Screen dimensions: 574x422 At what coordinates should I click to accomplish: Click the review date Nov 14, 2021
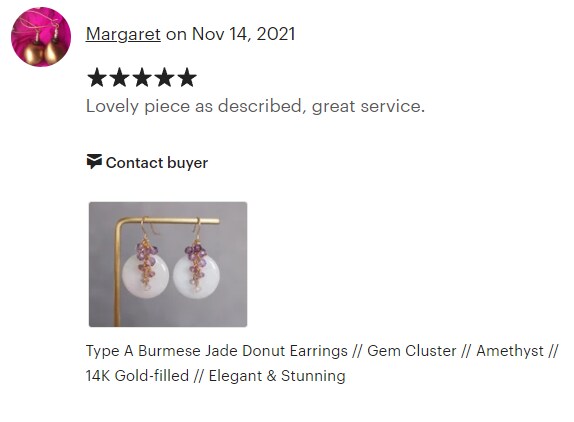[x=243, y=34]
